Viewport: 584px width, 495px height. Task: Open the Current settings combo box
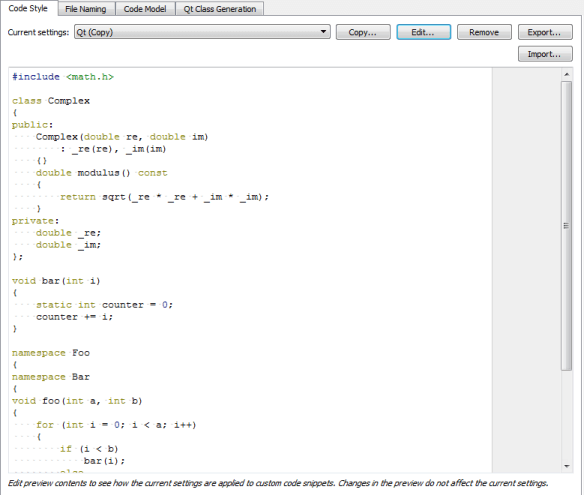(202, 32)
